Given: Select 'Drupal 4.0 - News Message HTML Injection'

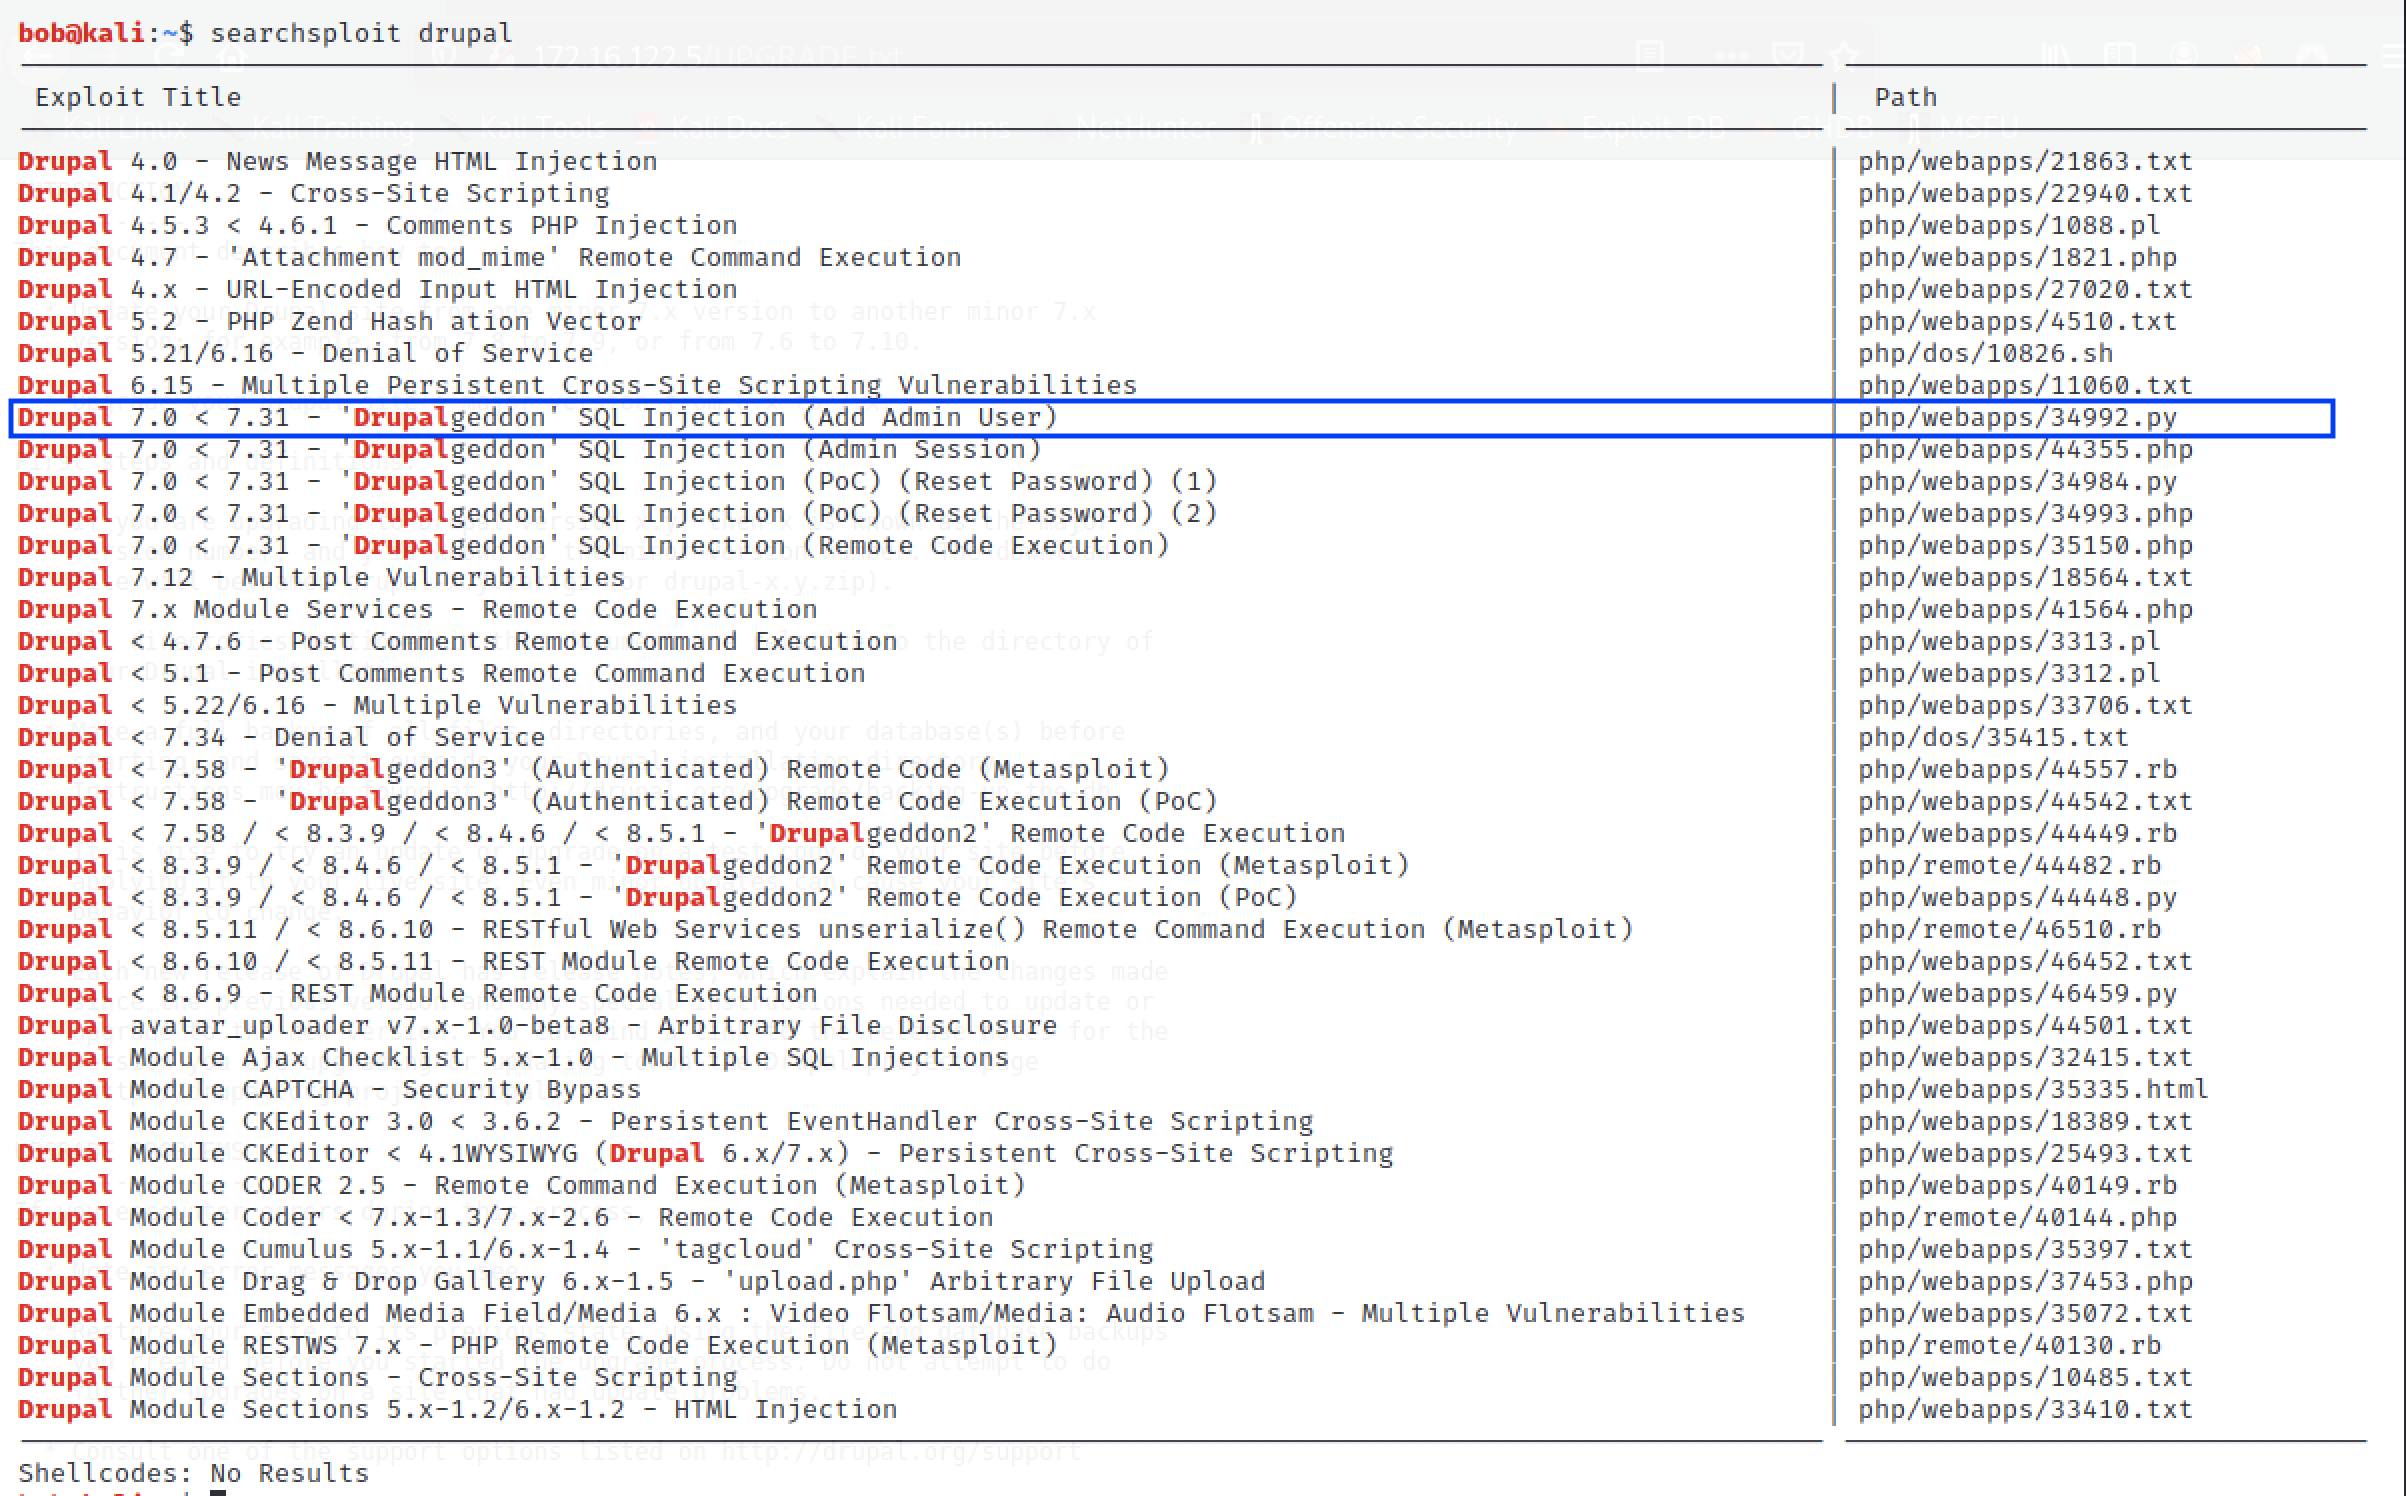Looking at the screenshot, I should [x=338, y=161].
